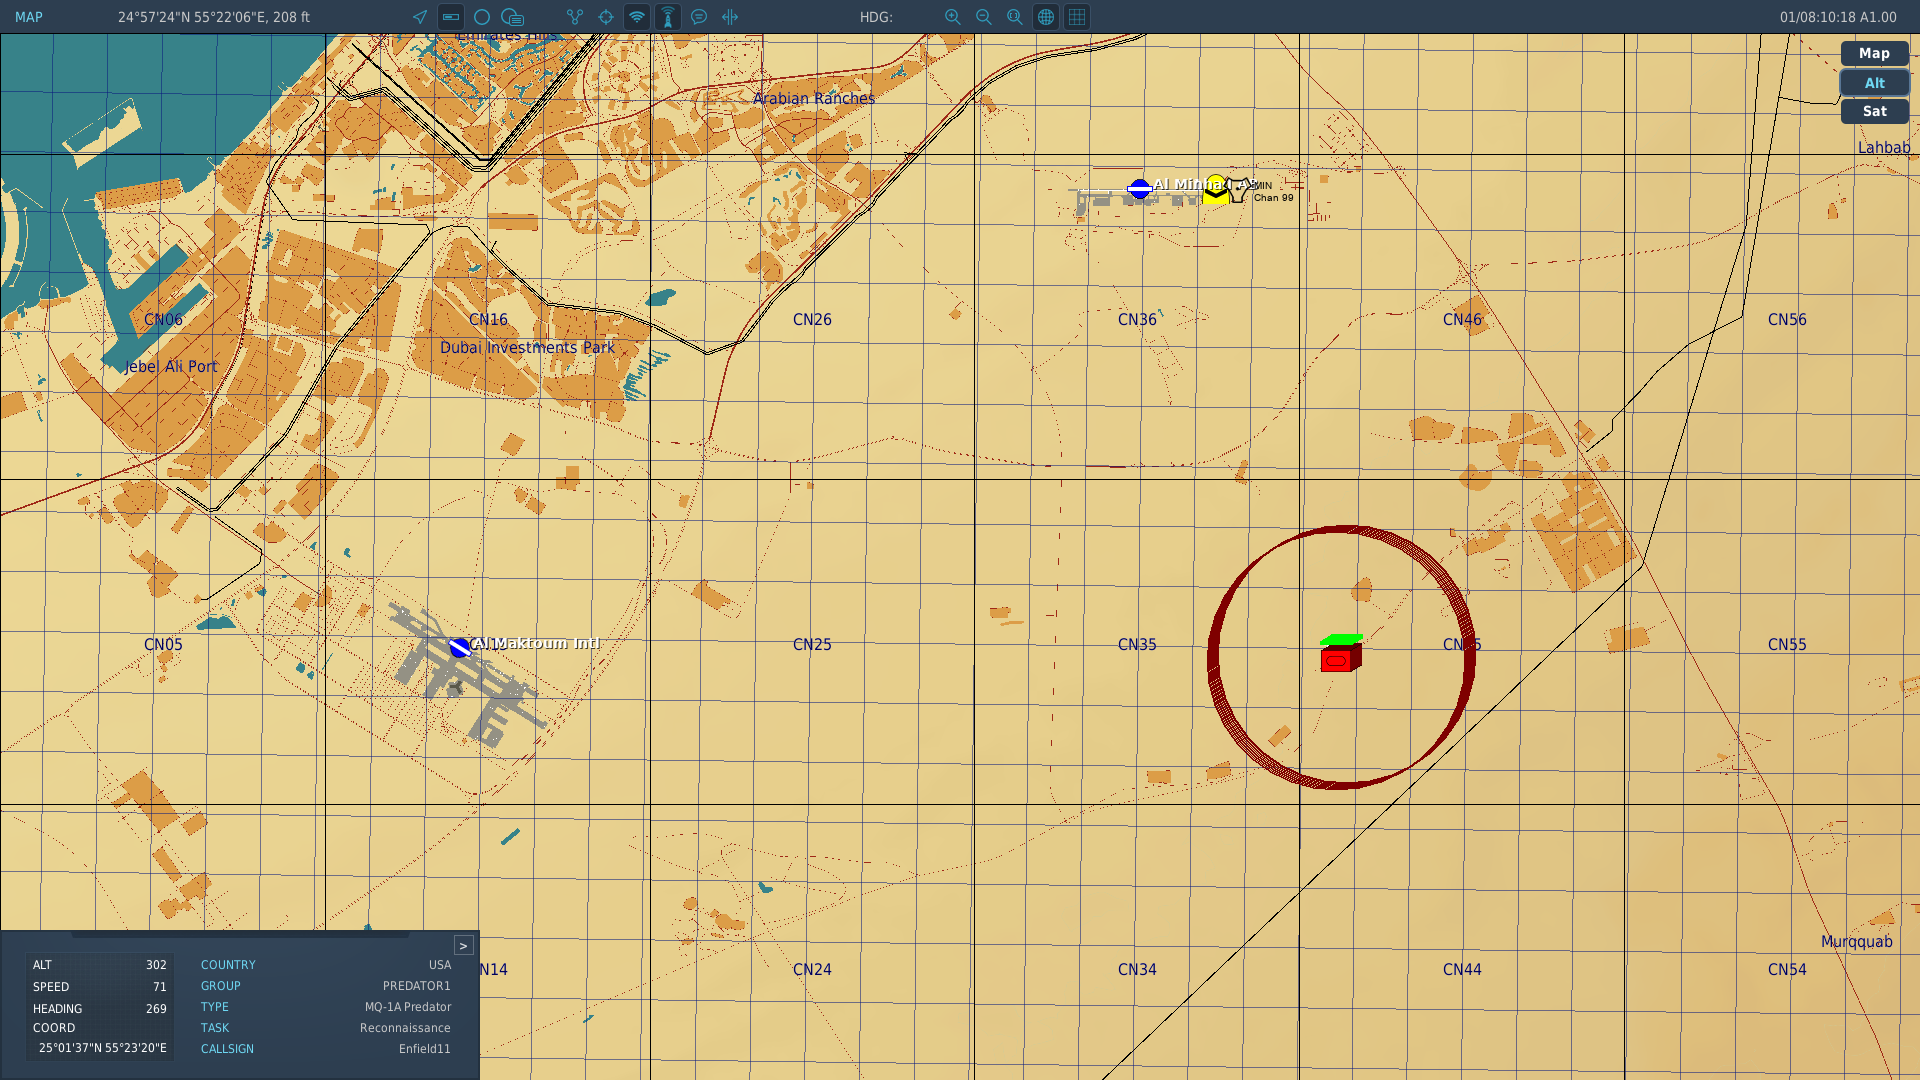The width and height of the screenshot is (1920, 1080).
Task: Toggle the wifi signal coverage button
Action: [637, 17]
